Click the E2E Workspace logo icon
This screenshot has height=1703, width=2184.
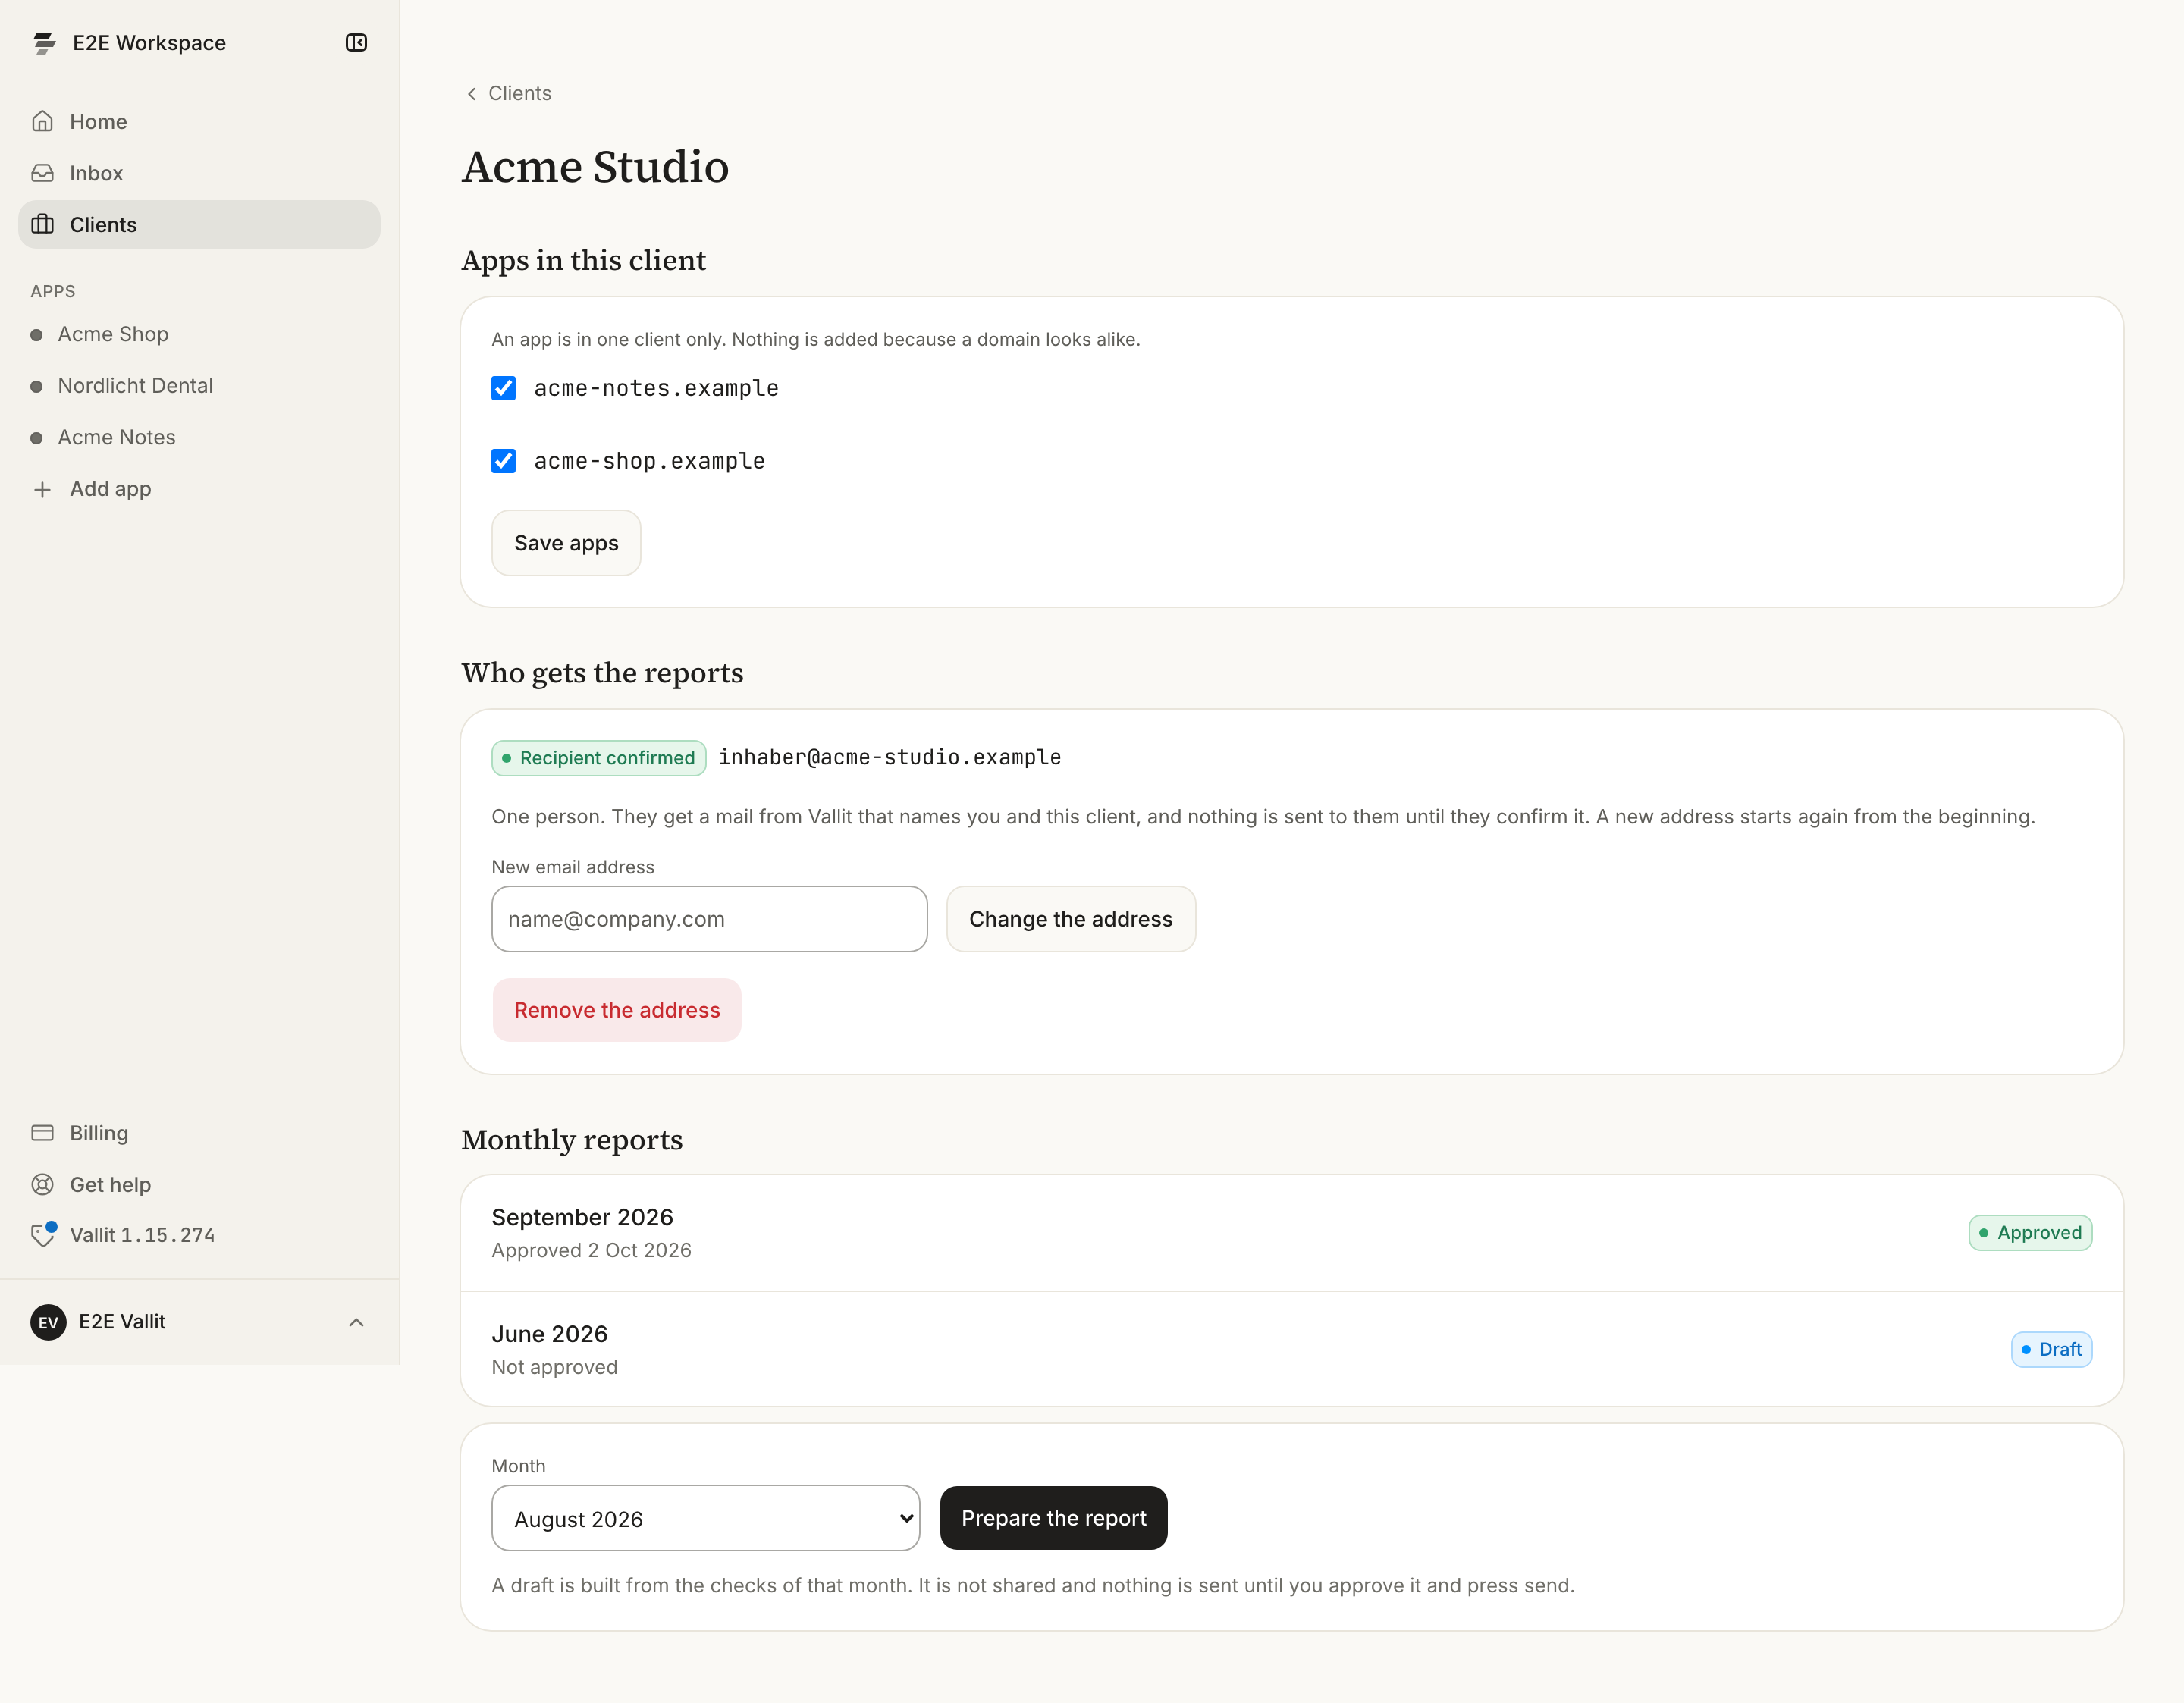coord(44,43)
